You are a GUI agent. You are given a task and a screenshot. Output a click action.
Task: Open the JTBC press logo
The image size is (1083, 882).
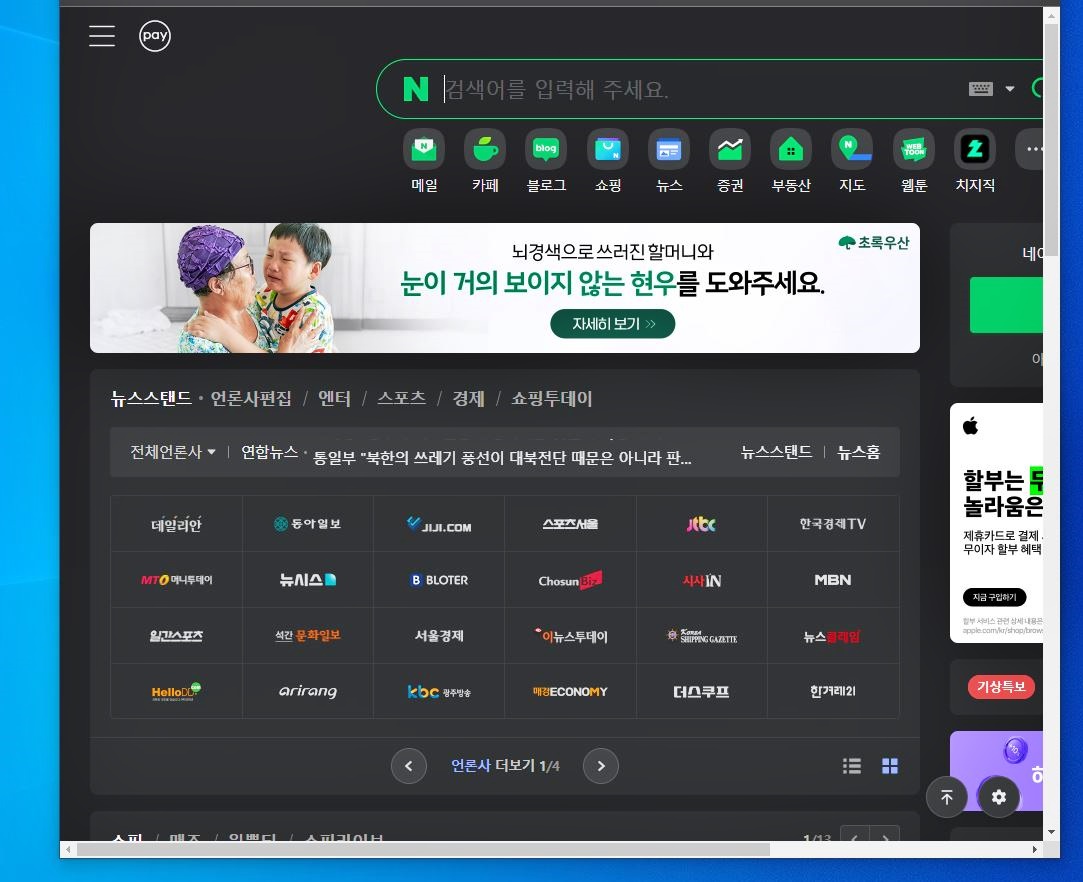tap(702, 524)
